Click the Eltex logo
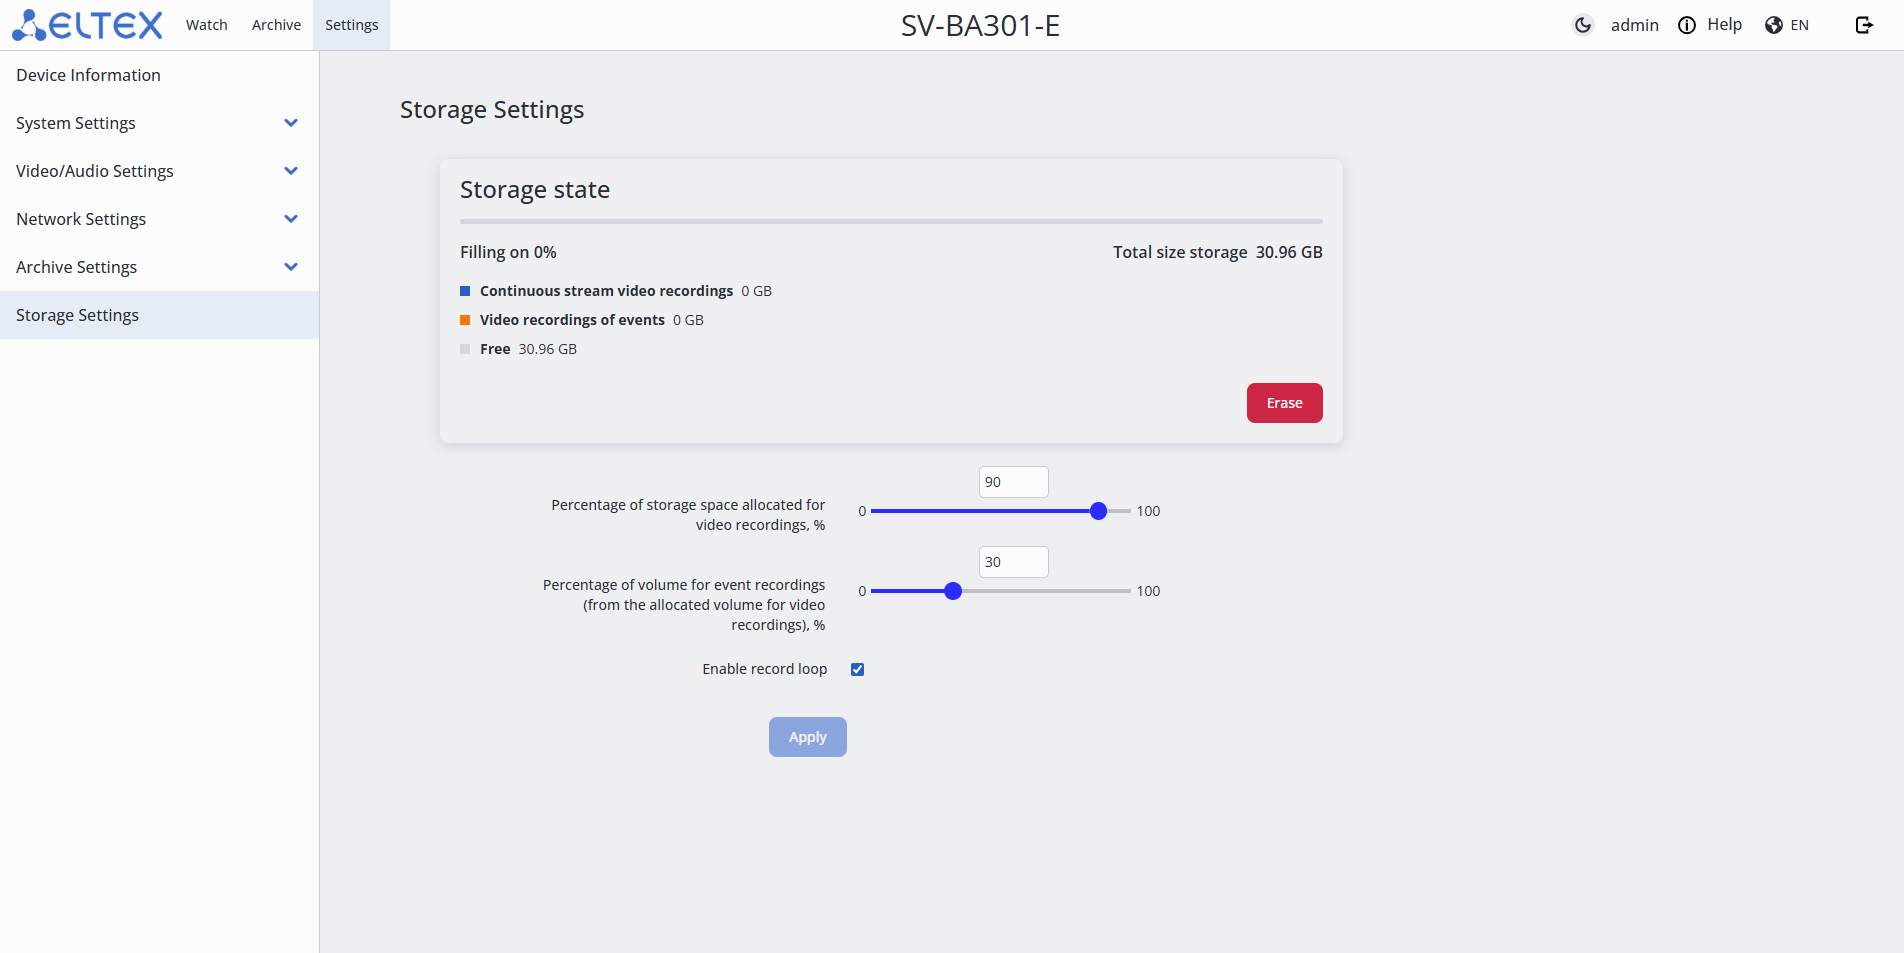 coord(87,25)
